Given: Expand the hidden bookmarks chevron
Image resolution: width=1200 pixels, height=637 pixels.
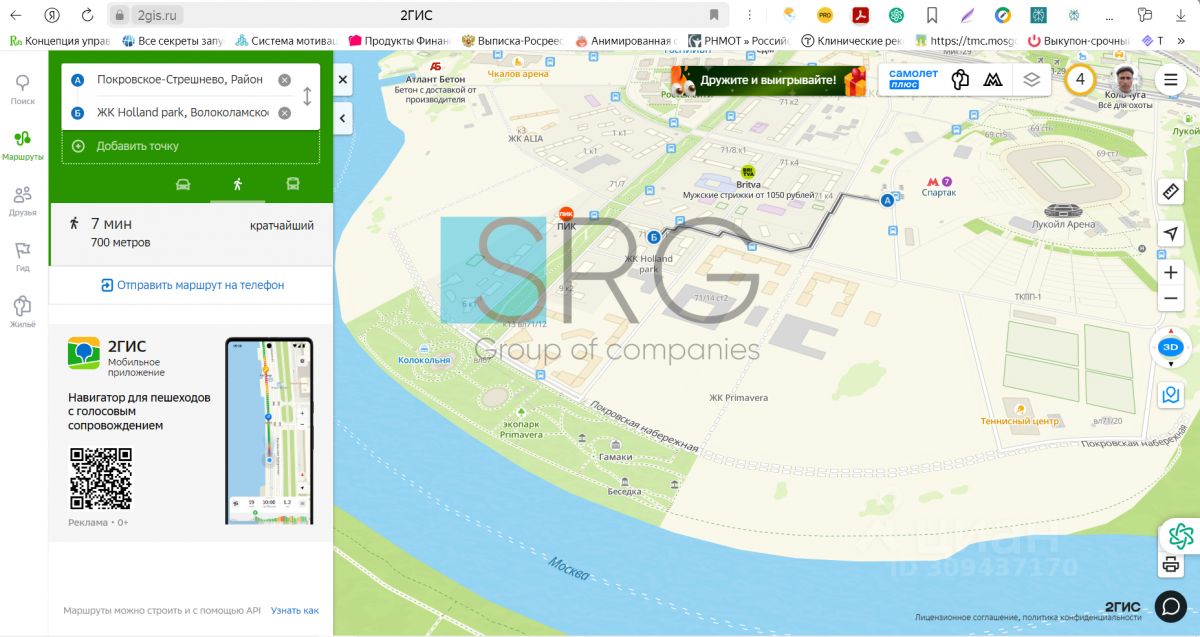Looking at the screenshot, I should pos(1182,41).
